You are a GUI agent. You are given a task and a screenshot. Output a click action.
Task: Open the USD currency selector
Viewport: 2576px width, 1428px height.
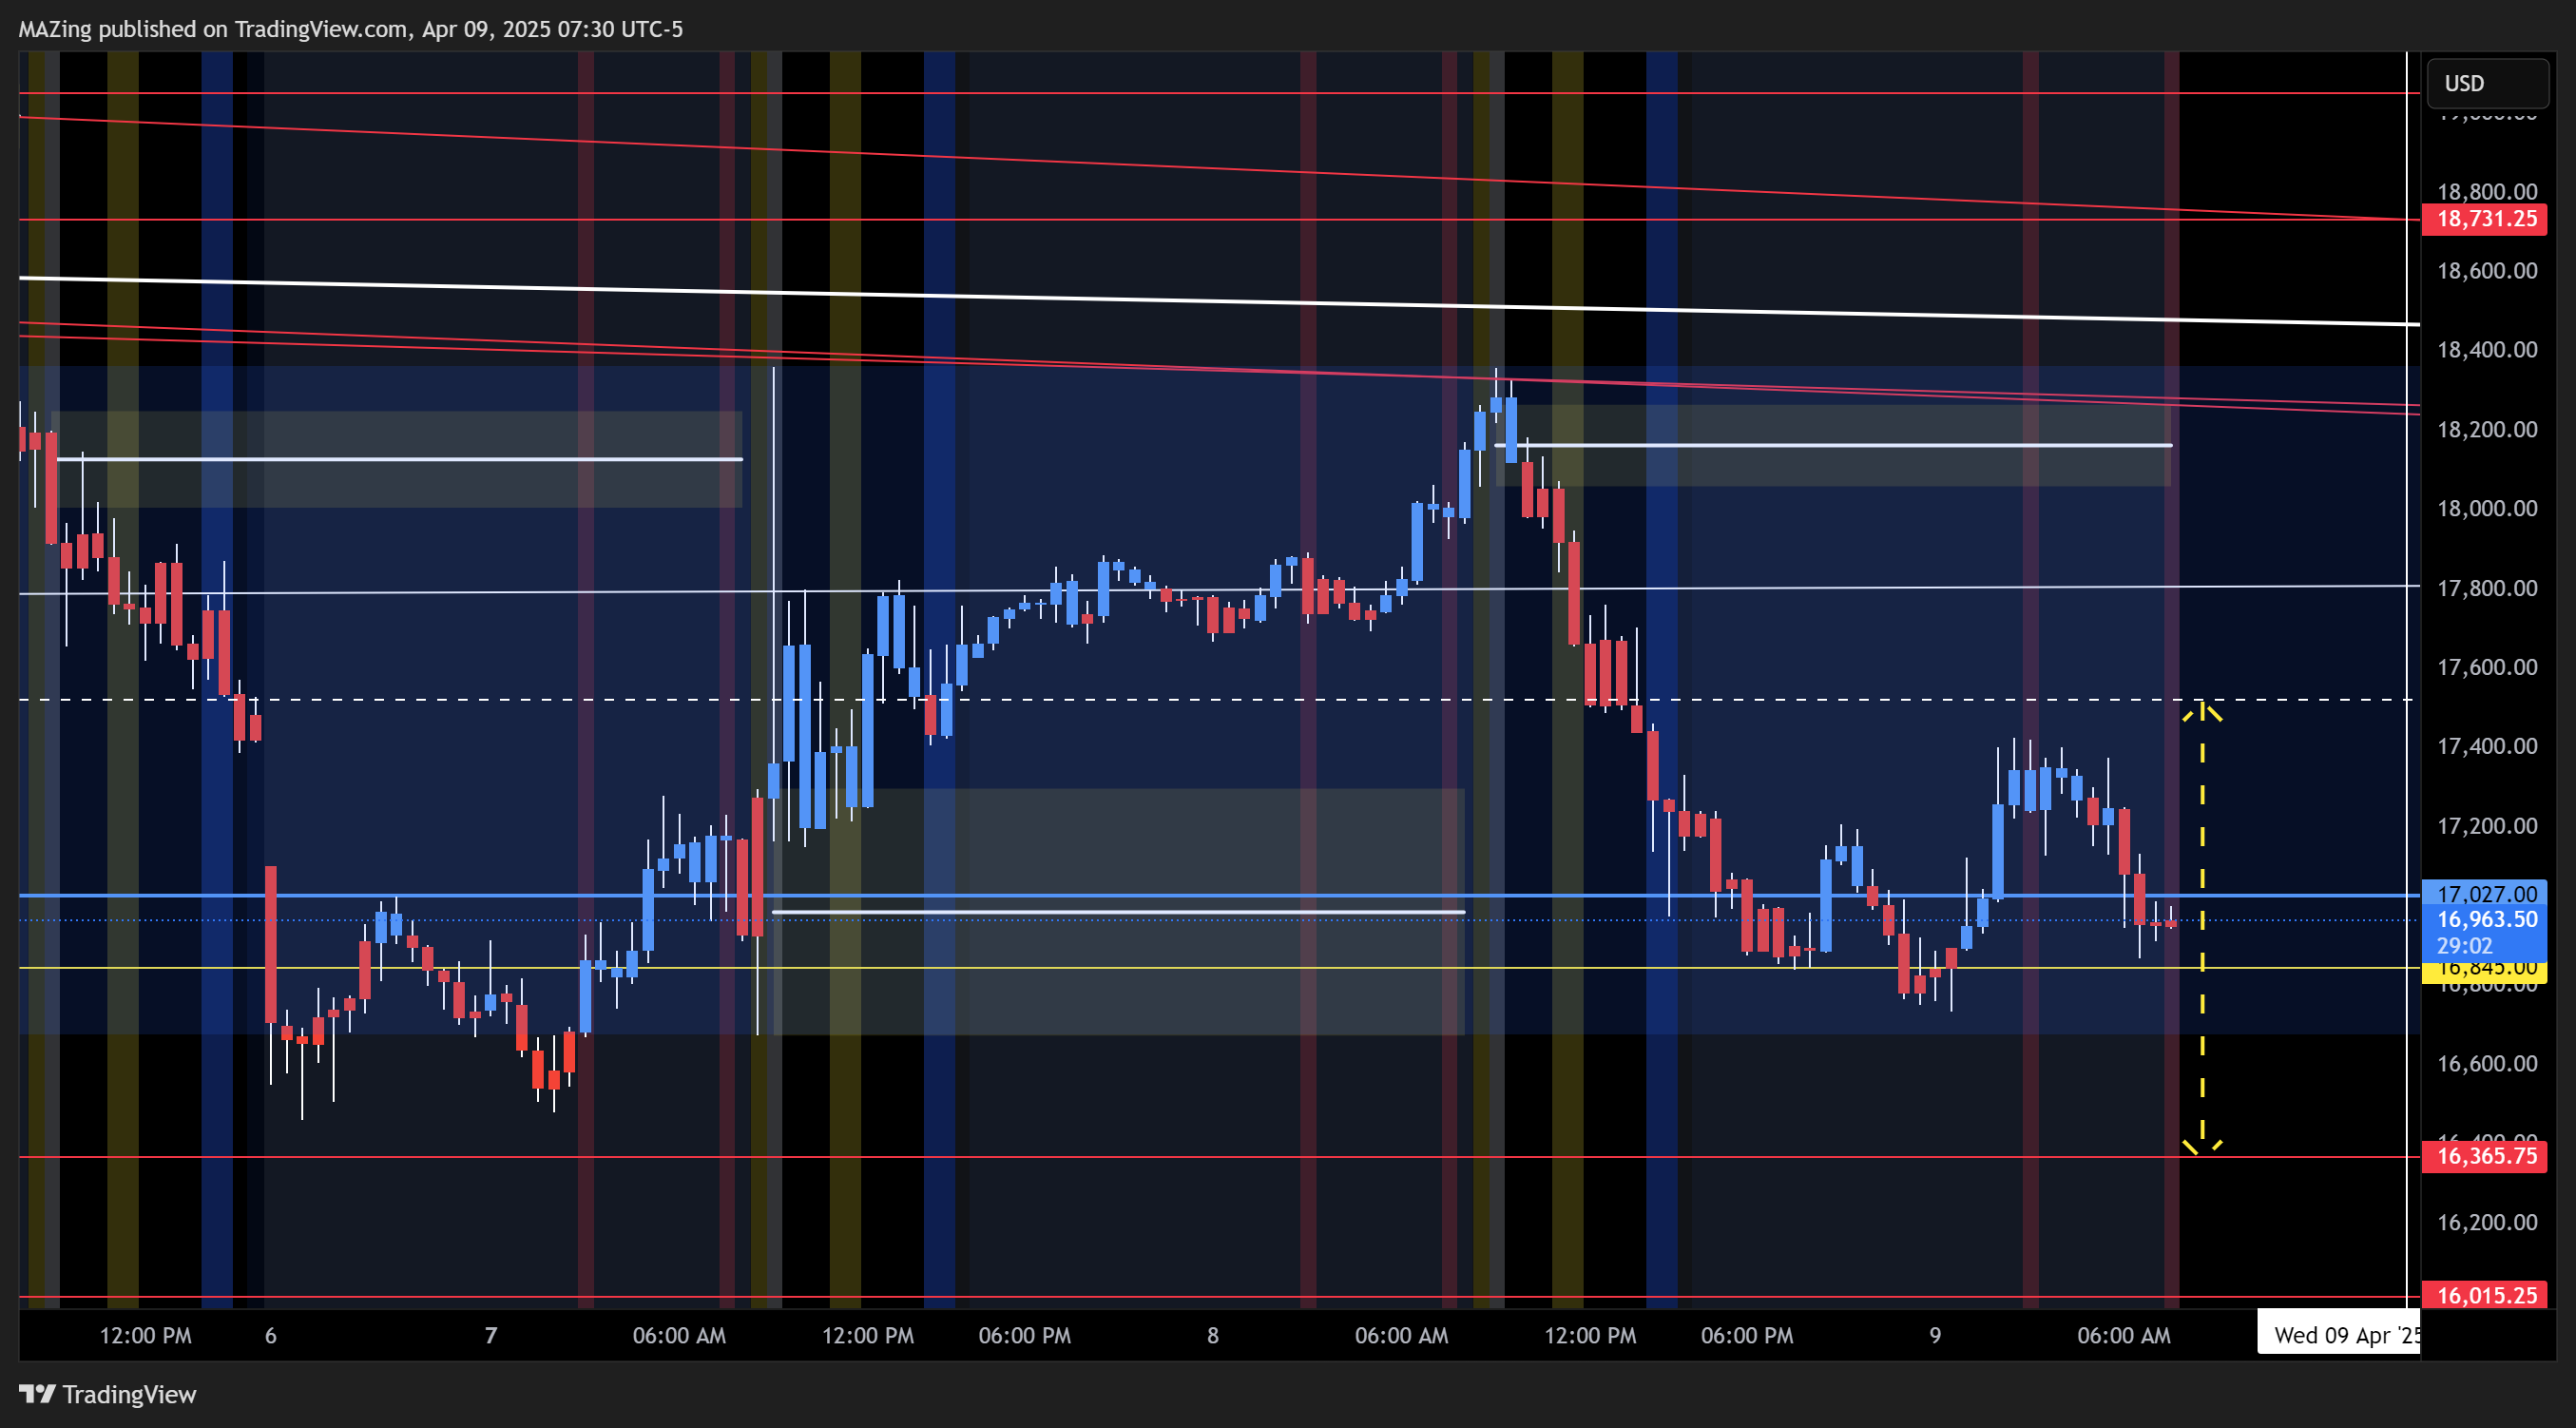coord(2486,83)
